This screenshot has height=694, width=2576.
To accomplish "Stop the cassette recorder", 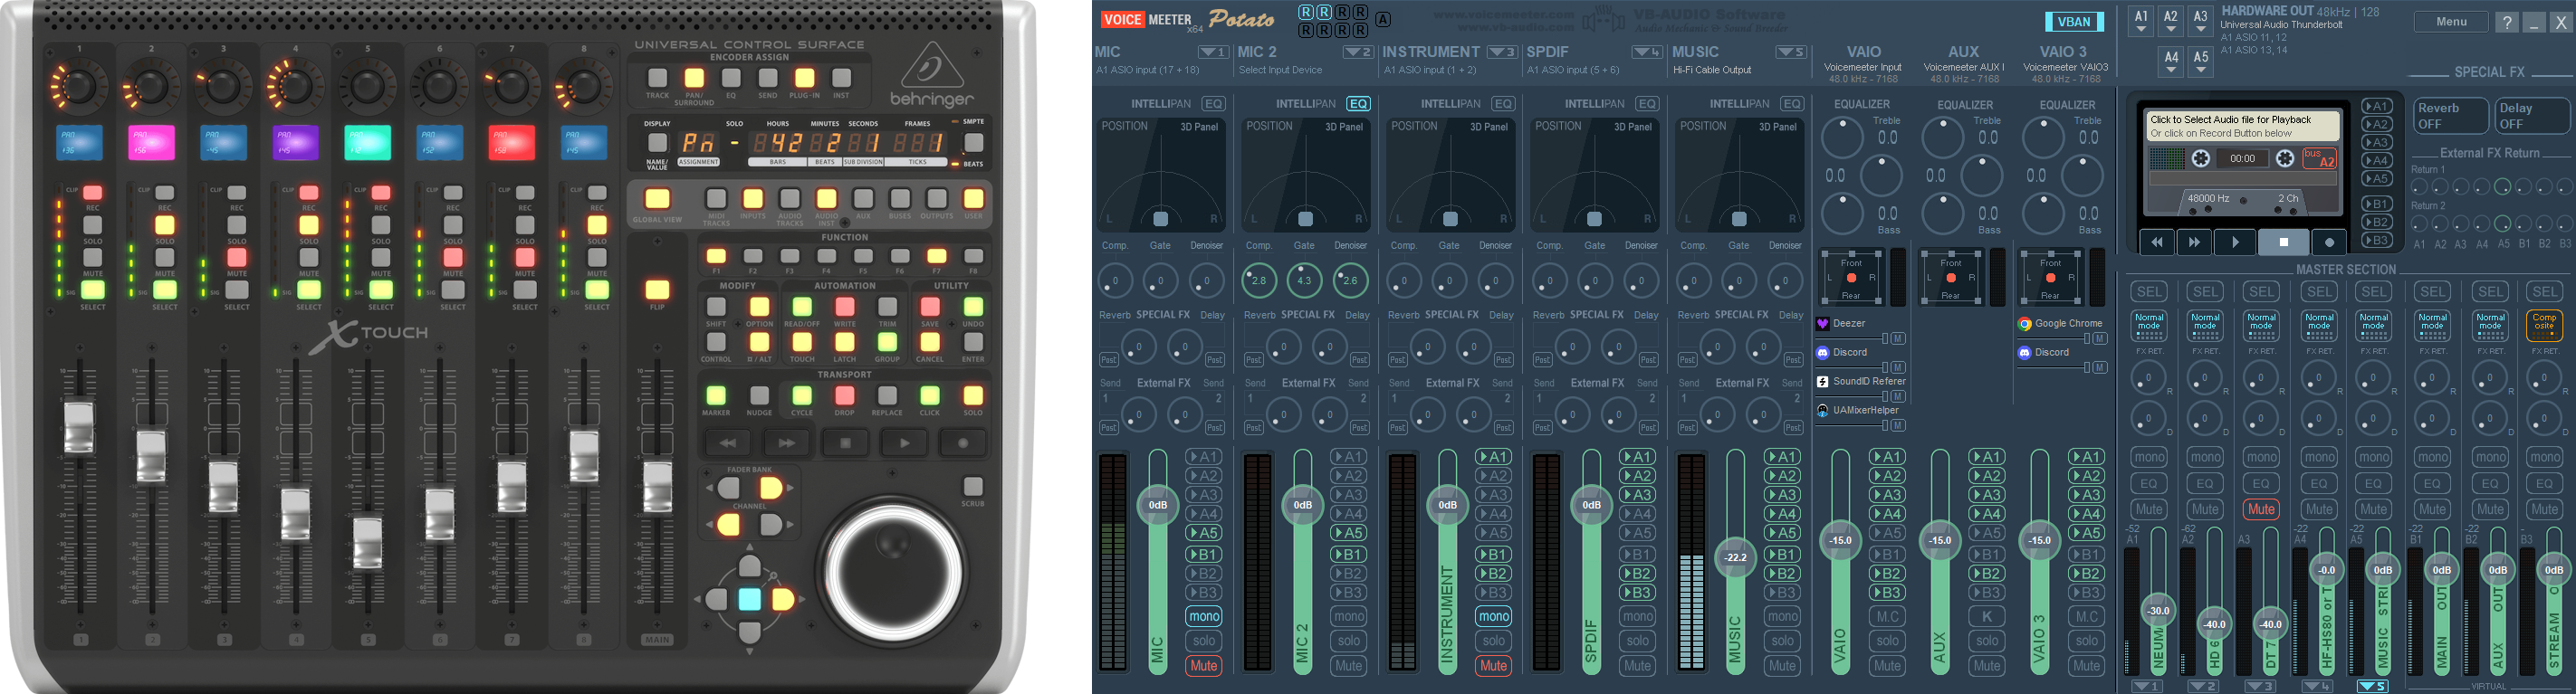I will point(2283,242).
